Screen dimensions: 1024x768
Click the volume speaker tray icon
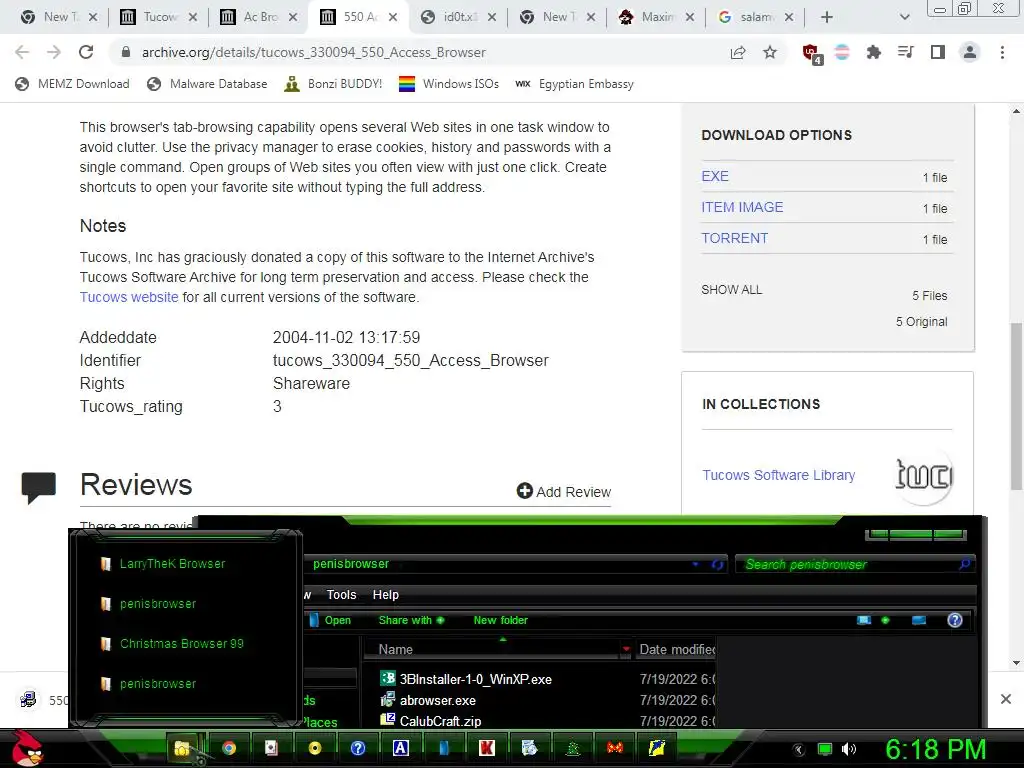[x=848, y=749]
